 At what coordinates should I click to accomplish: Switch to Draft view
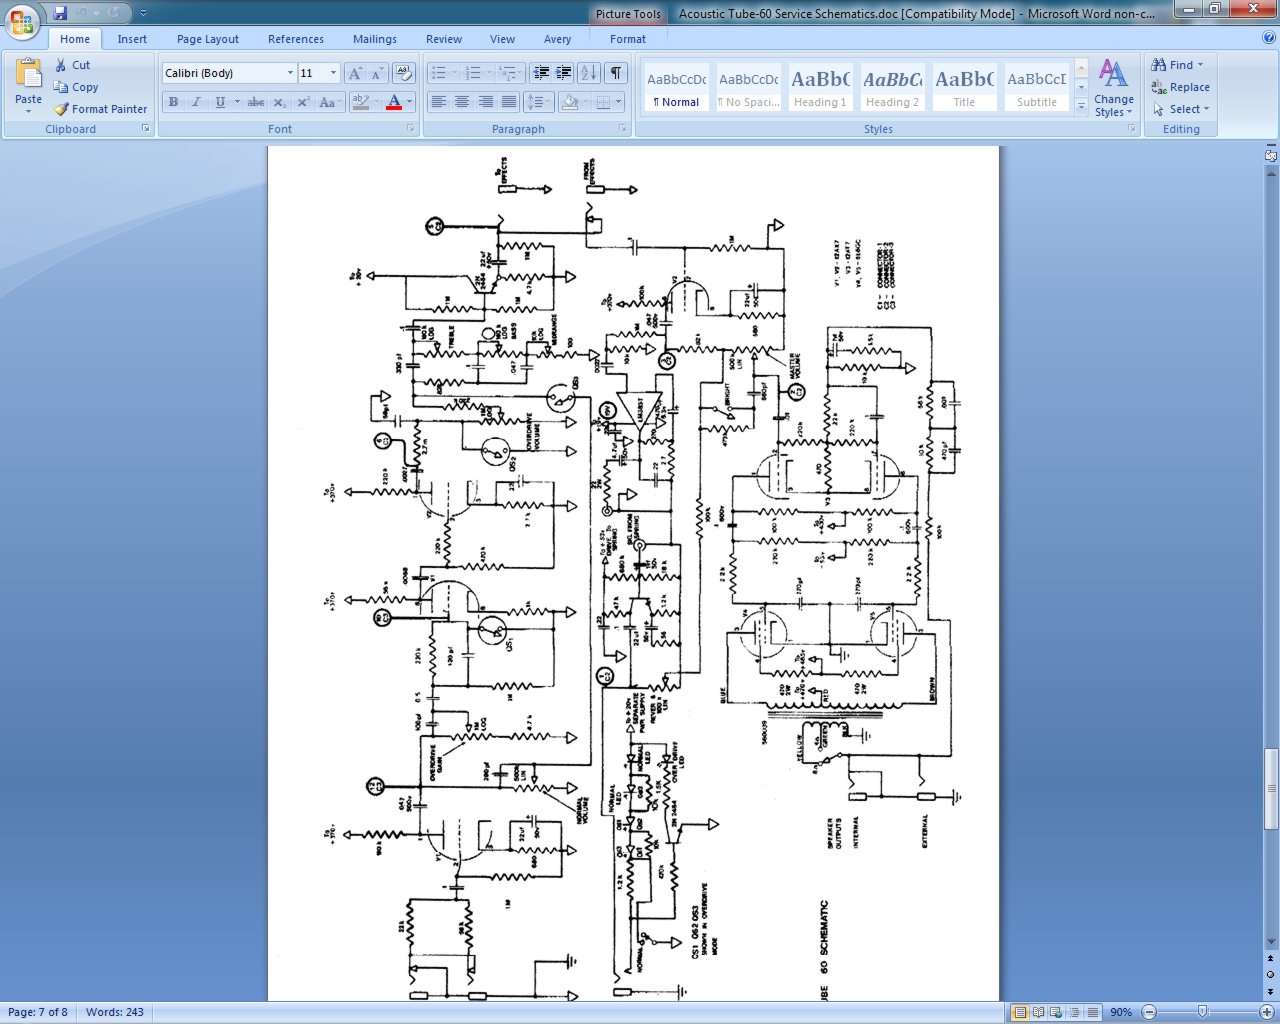1093,1012
